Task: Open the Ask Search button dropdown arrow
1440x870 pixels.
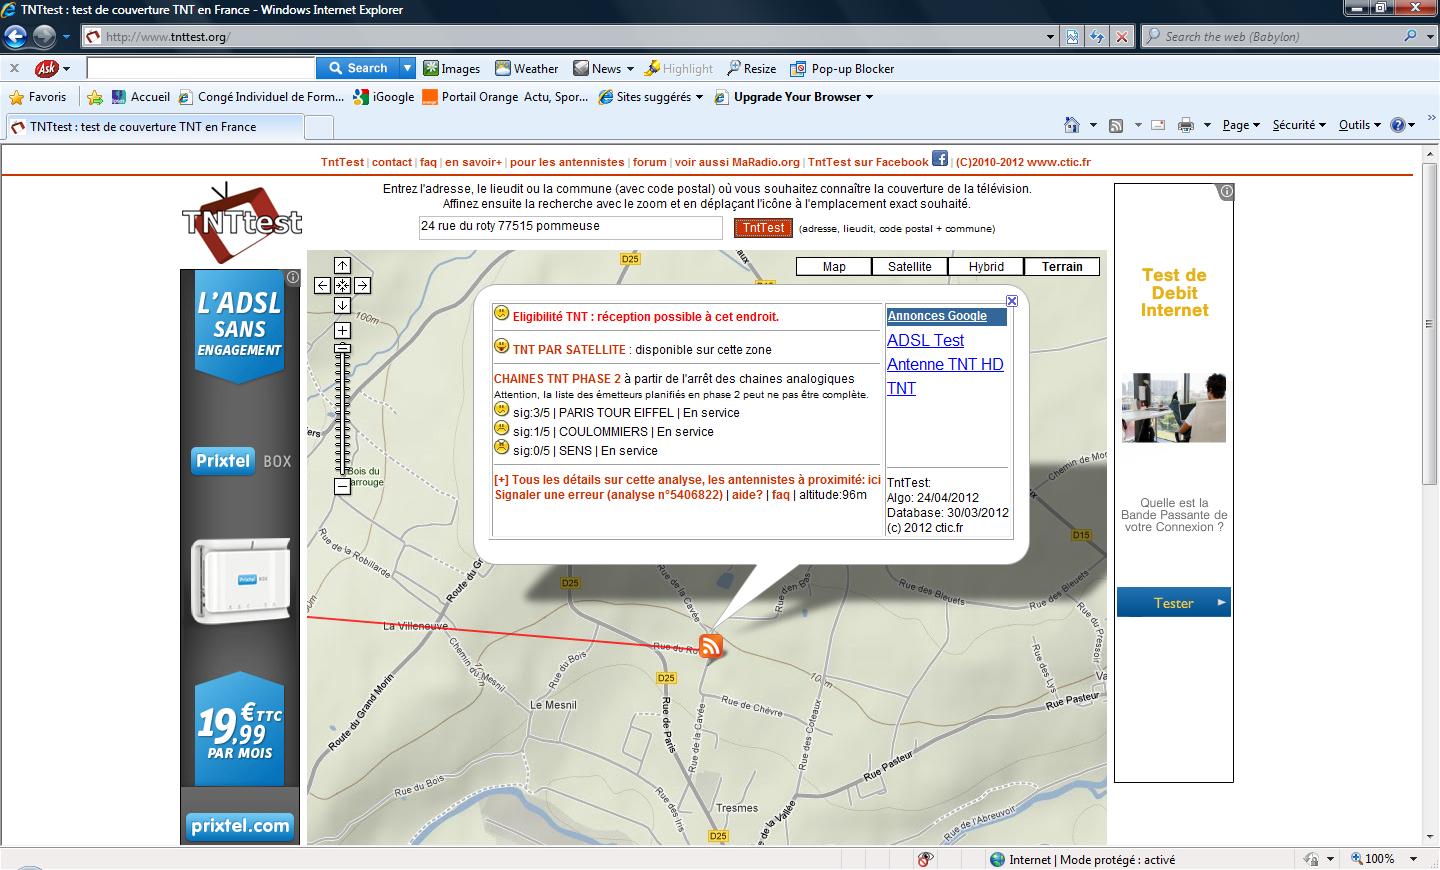Action: 407,68
